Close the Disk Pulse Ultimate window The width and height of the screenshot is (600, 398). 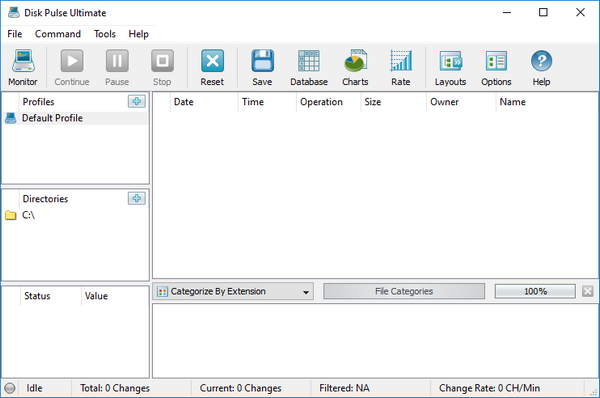(x=580, y=13)
